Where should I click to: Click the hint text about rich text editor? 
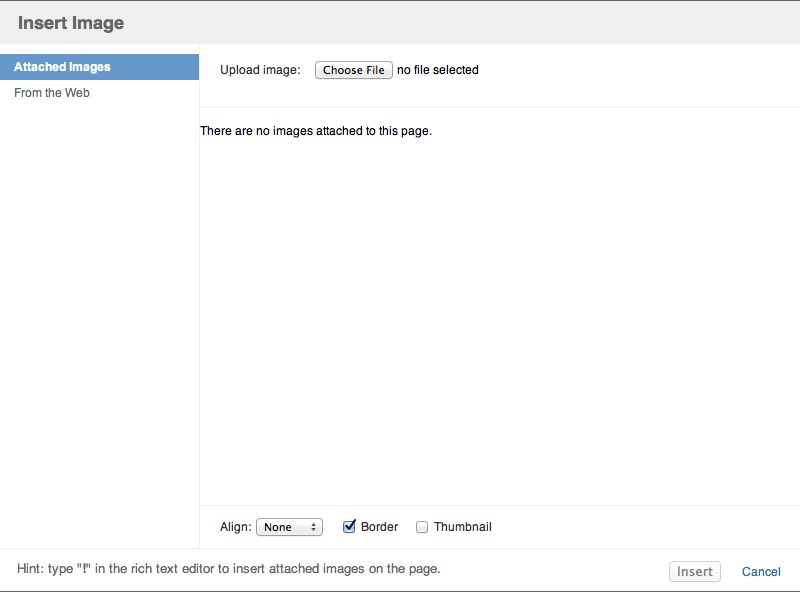[229, 569]
